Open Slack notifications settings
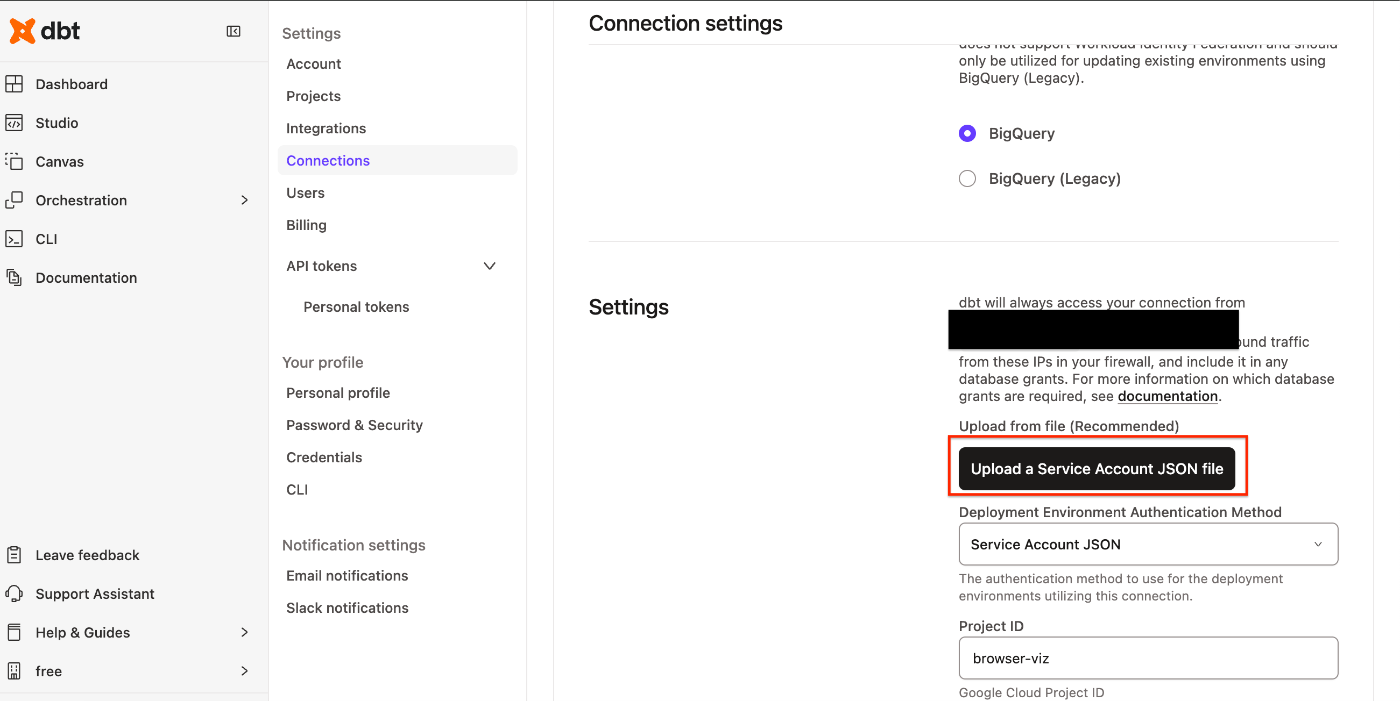Viewport: 1400px width, 701px height. click(347, 608)
